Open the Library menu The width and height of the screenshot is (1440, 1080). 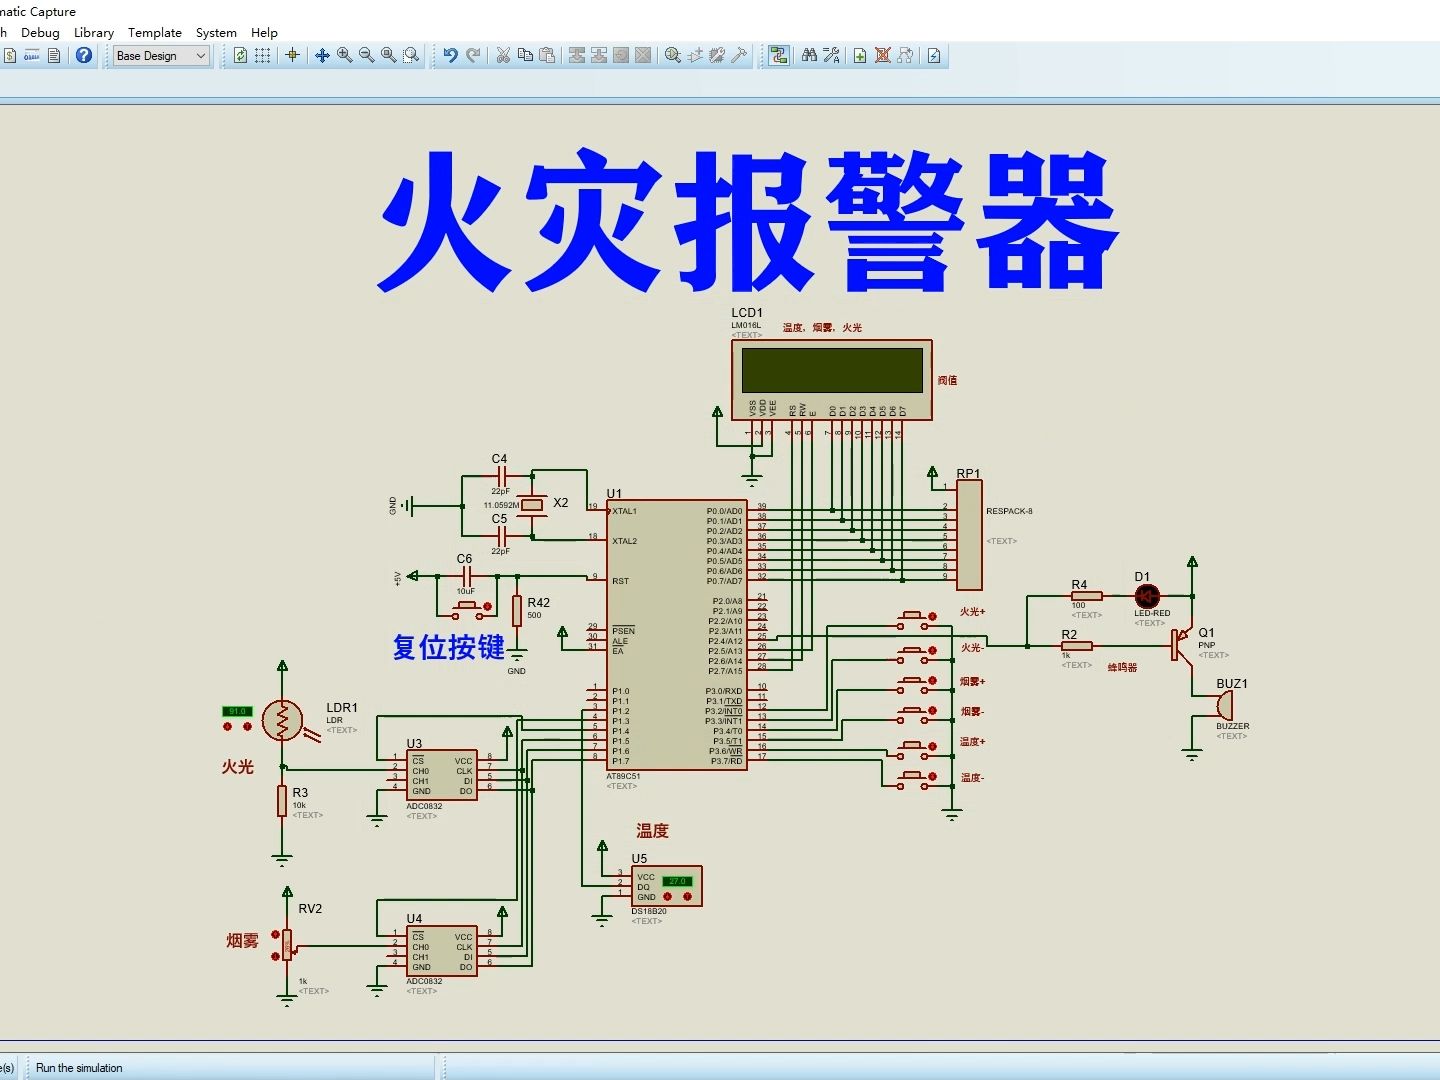coord(94,32)
